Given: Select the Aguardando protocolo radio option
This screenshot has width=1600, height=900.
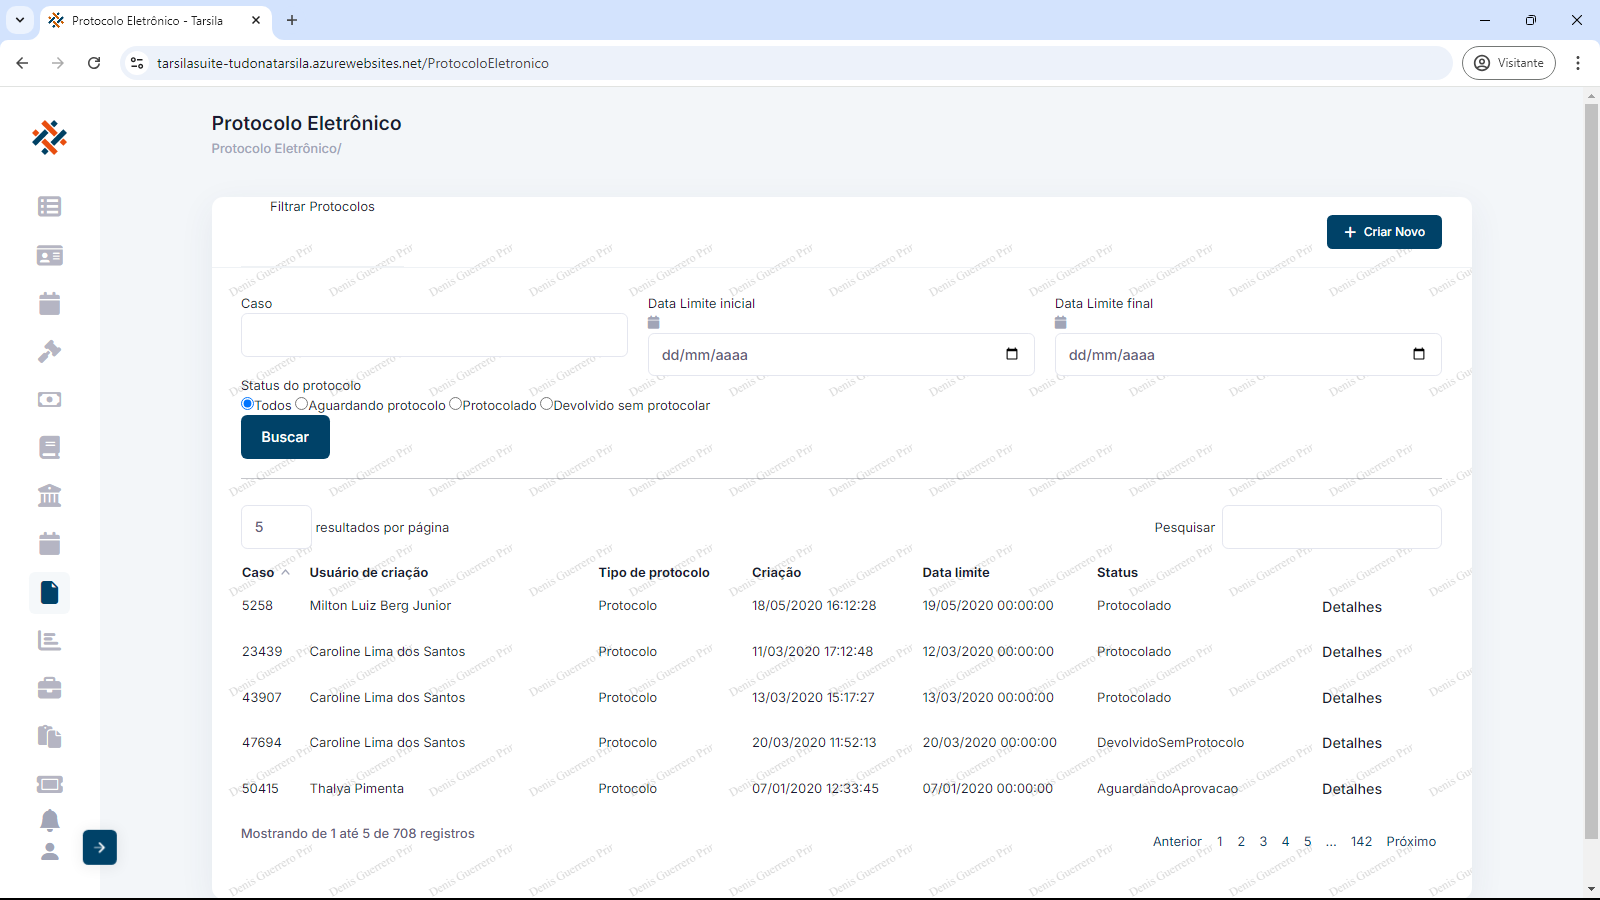Looking at the screenshot, I should click(x=301, y=404).
